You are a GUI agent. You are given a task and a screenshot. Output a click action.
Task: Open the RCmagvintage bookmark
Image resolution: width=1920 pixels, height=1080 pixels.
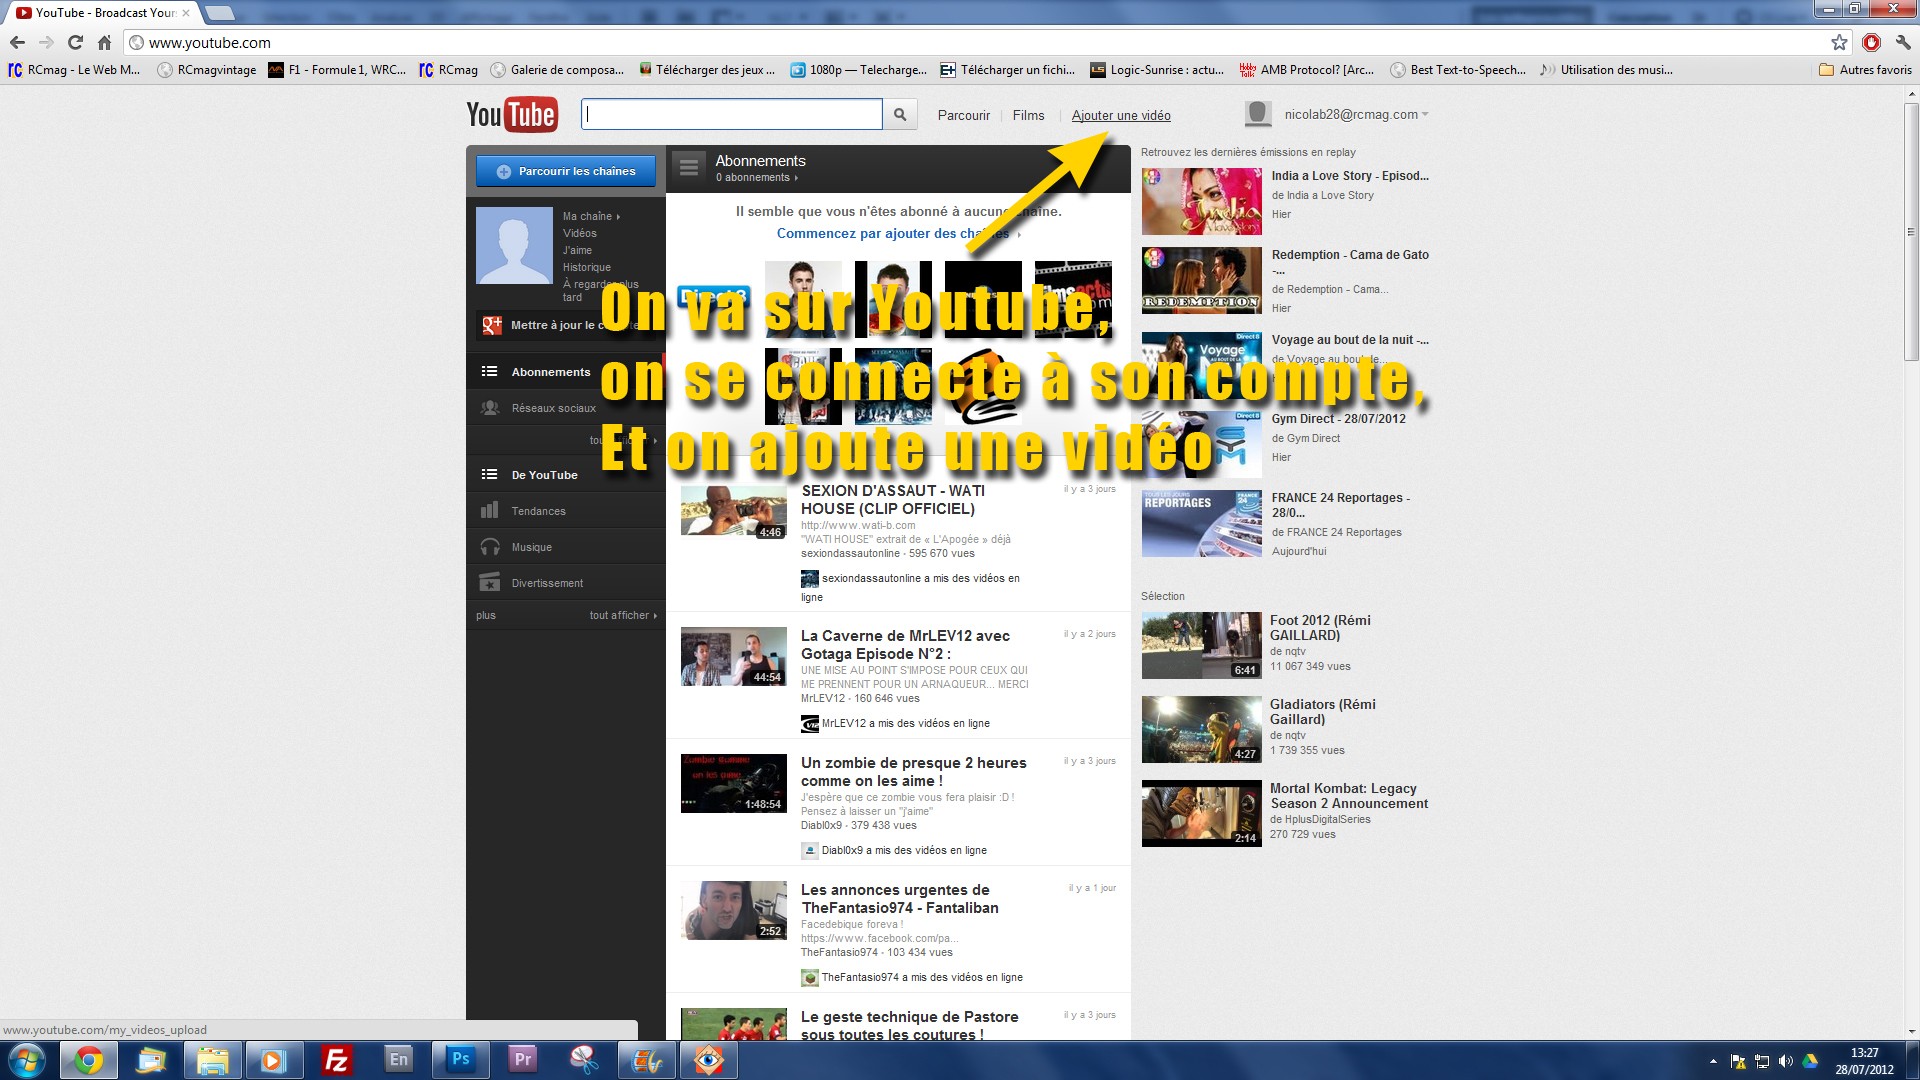(x=207, y=70)
